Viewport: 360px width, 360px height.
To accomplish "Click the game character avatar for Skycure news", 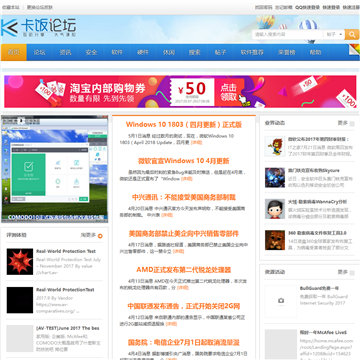I will tap(275, 178).
